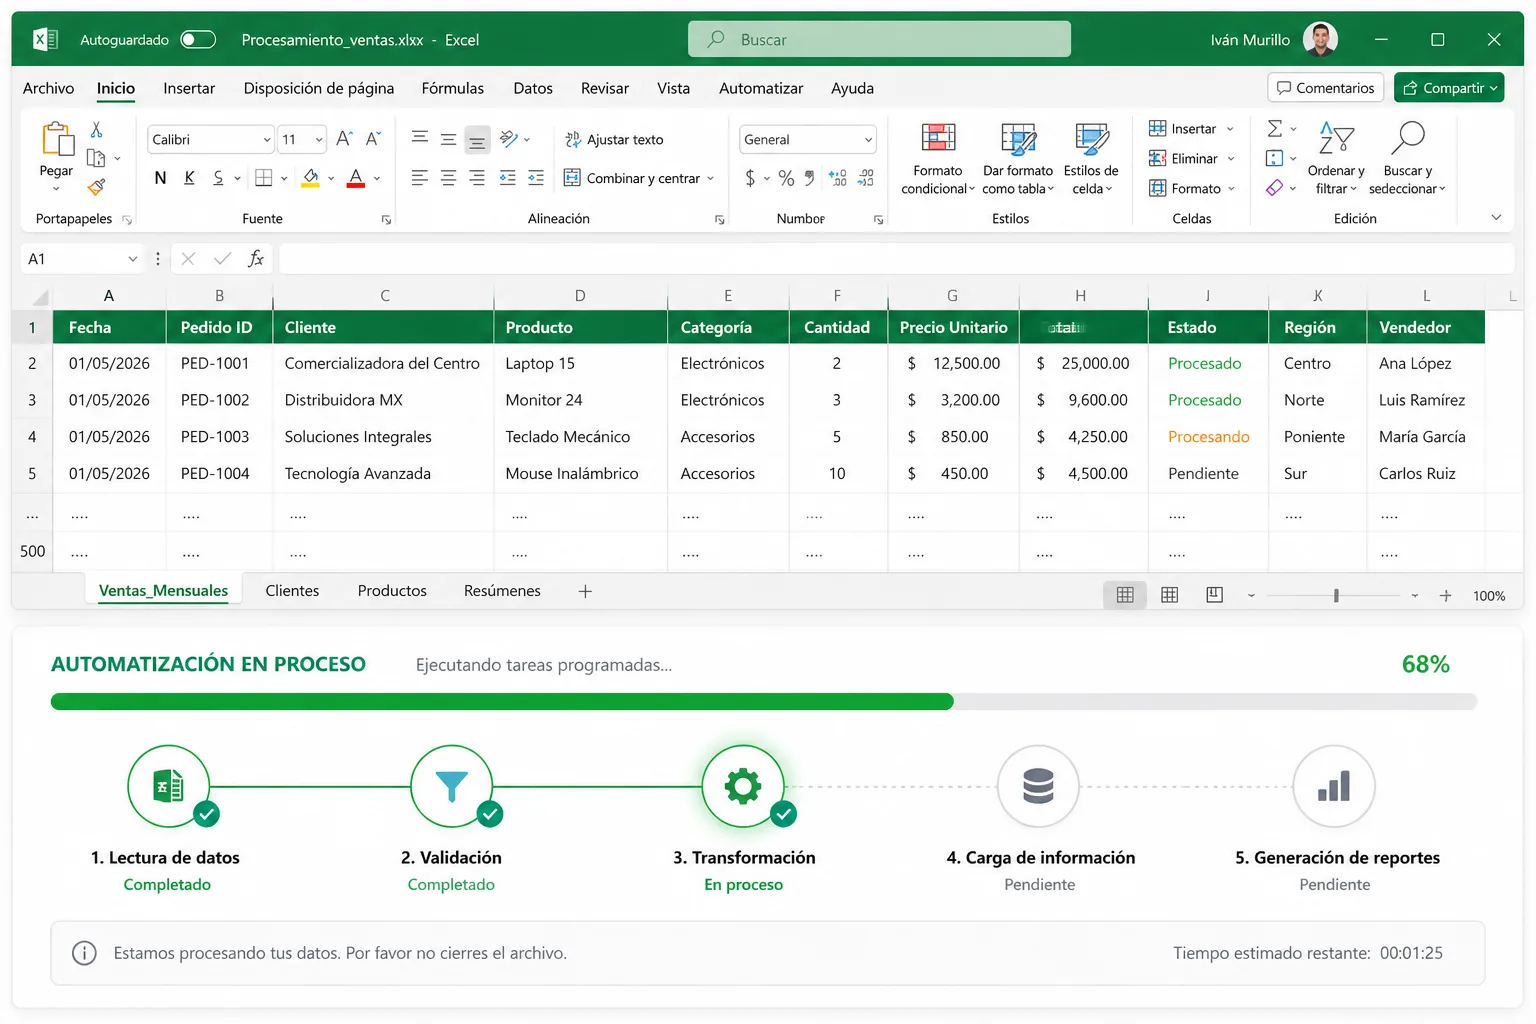This screenshot has width=1536, height=1024.
Task: Open the Portapapeles dialog launcher
Action: pos(126,220)
